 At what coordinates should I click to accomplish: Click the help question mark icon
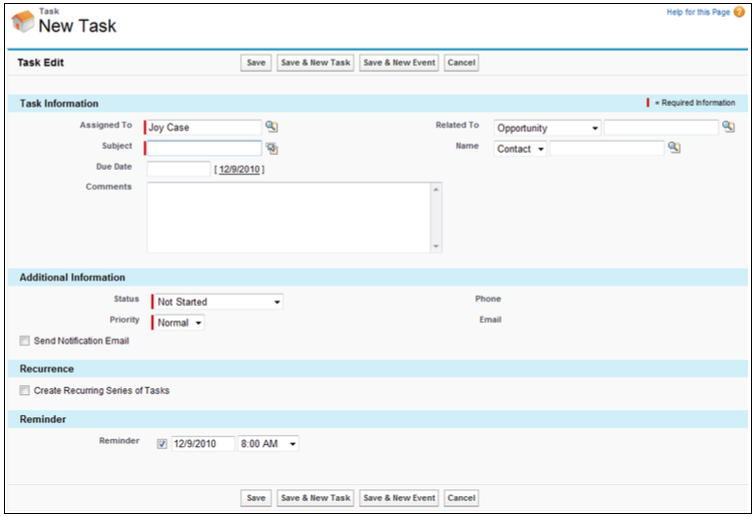coord(739,12)
